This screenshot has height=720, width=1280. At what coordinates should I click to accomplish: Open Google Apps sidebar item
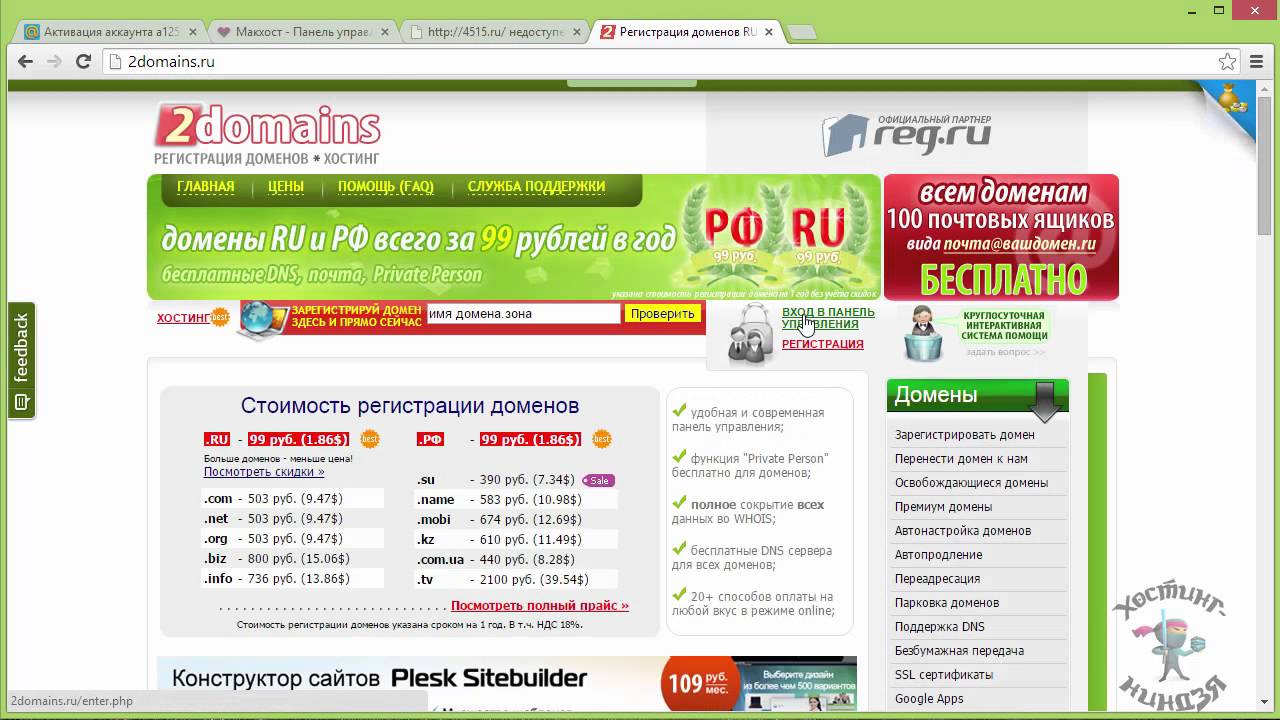pos(929,699)
